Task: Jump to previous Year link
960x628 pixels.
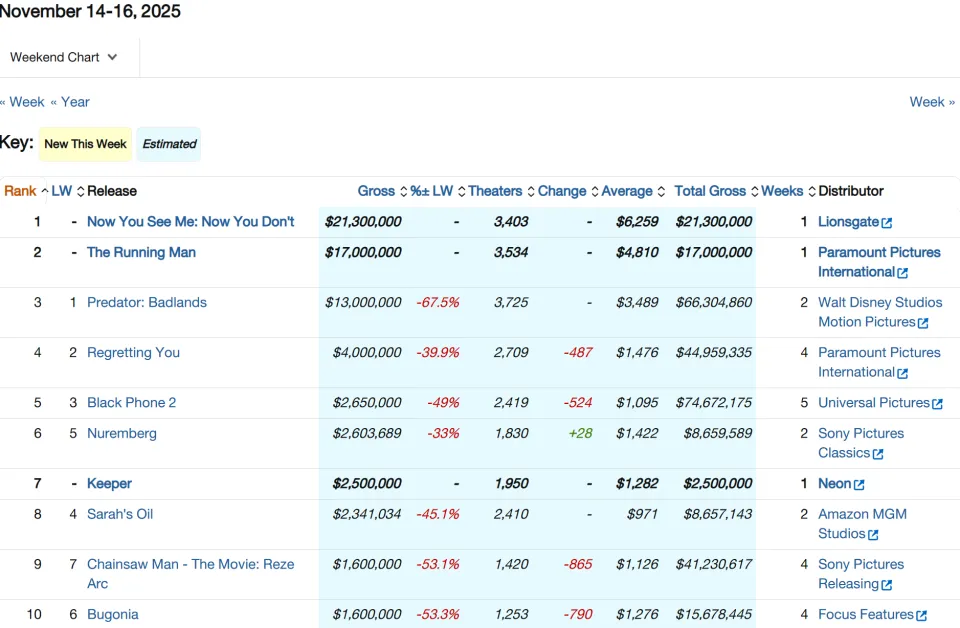Action: pos(70,102)
